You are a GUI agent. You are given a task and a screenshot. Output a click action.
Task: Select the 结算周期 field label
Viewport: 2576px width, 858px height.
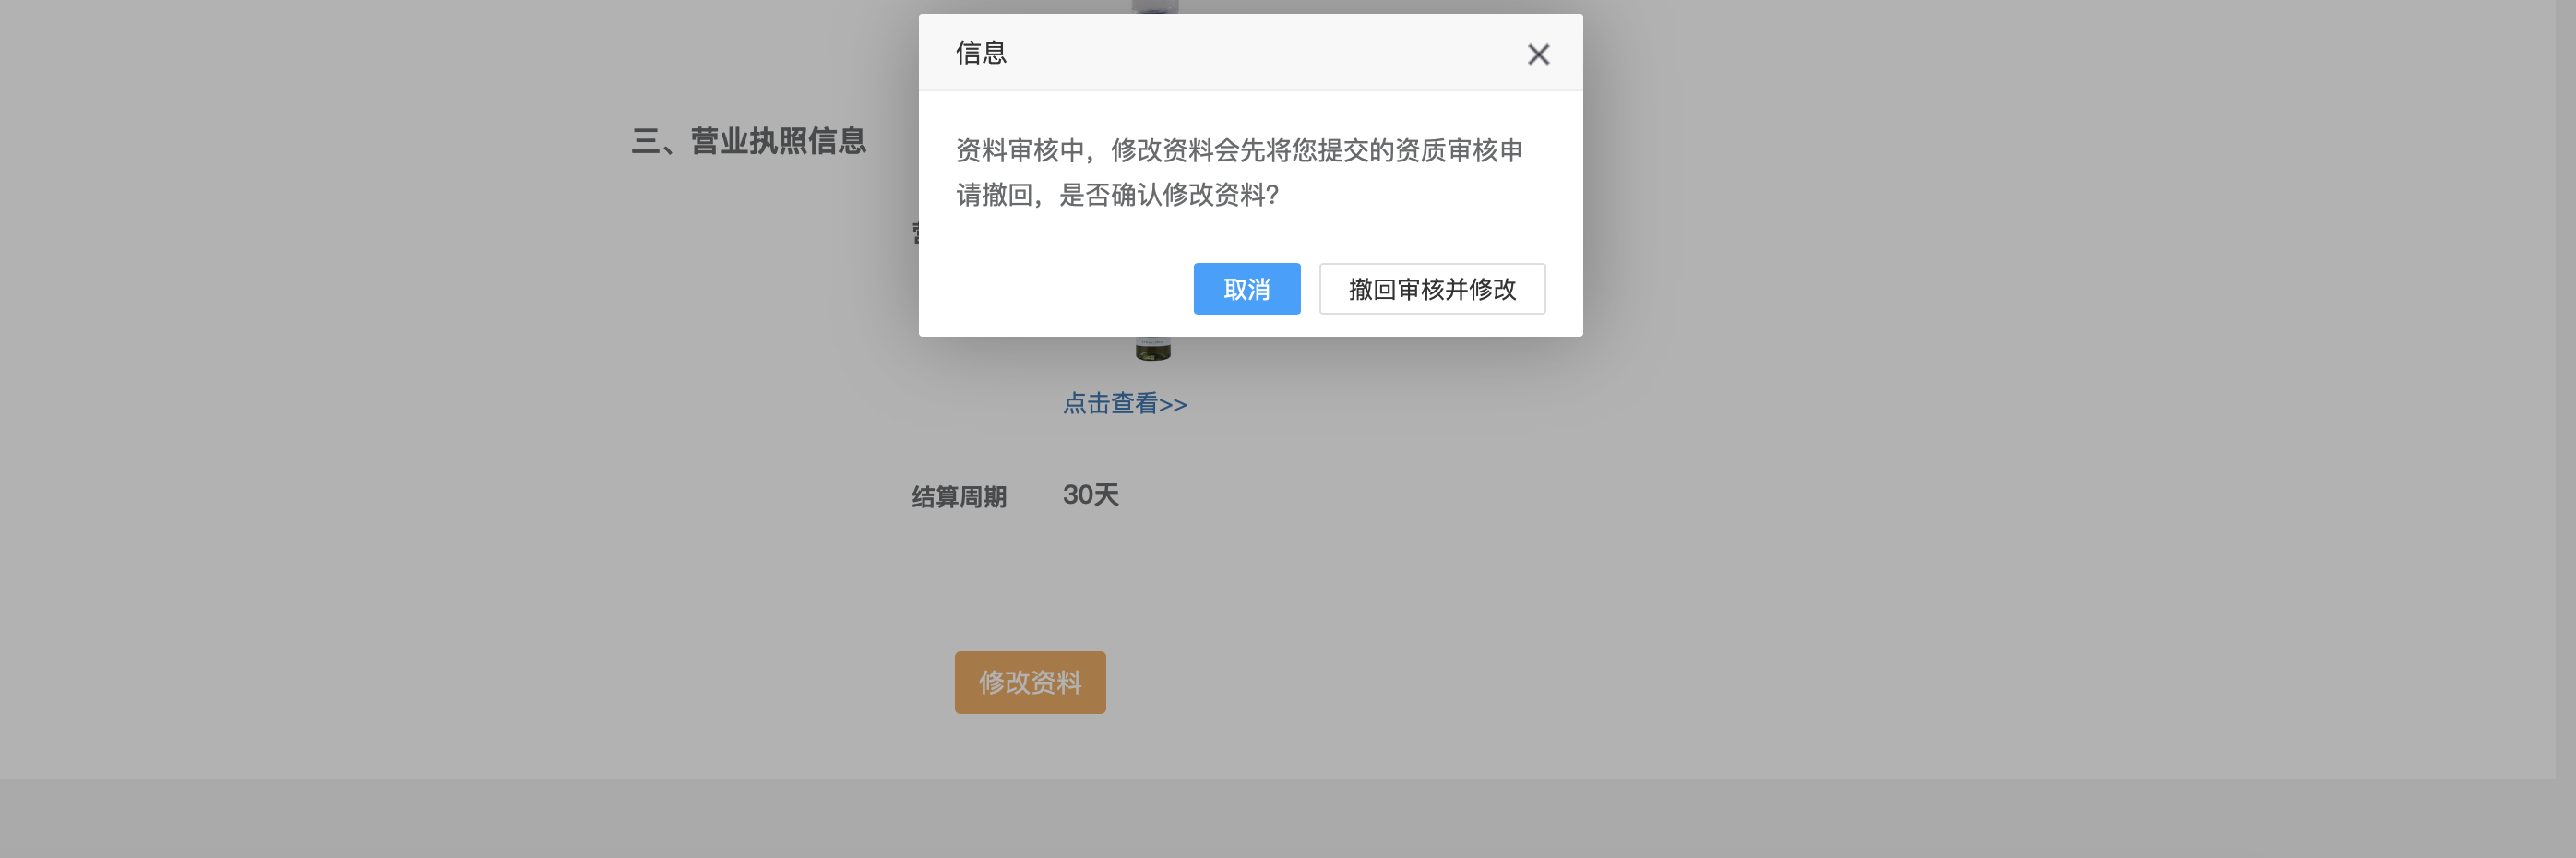point(958,497)
